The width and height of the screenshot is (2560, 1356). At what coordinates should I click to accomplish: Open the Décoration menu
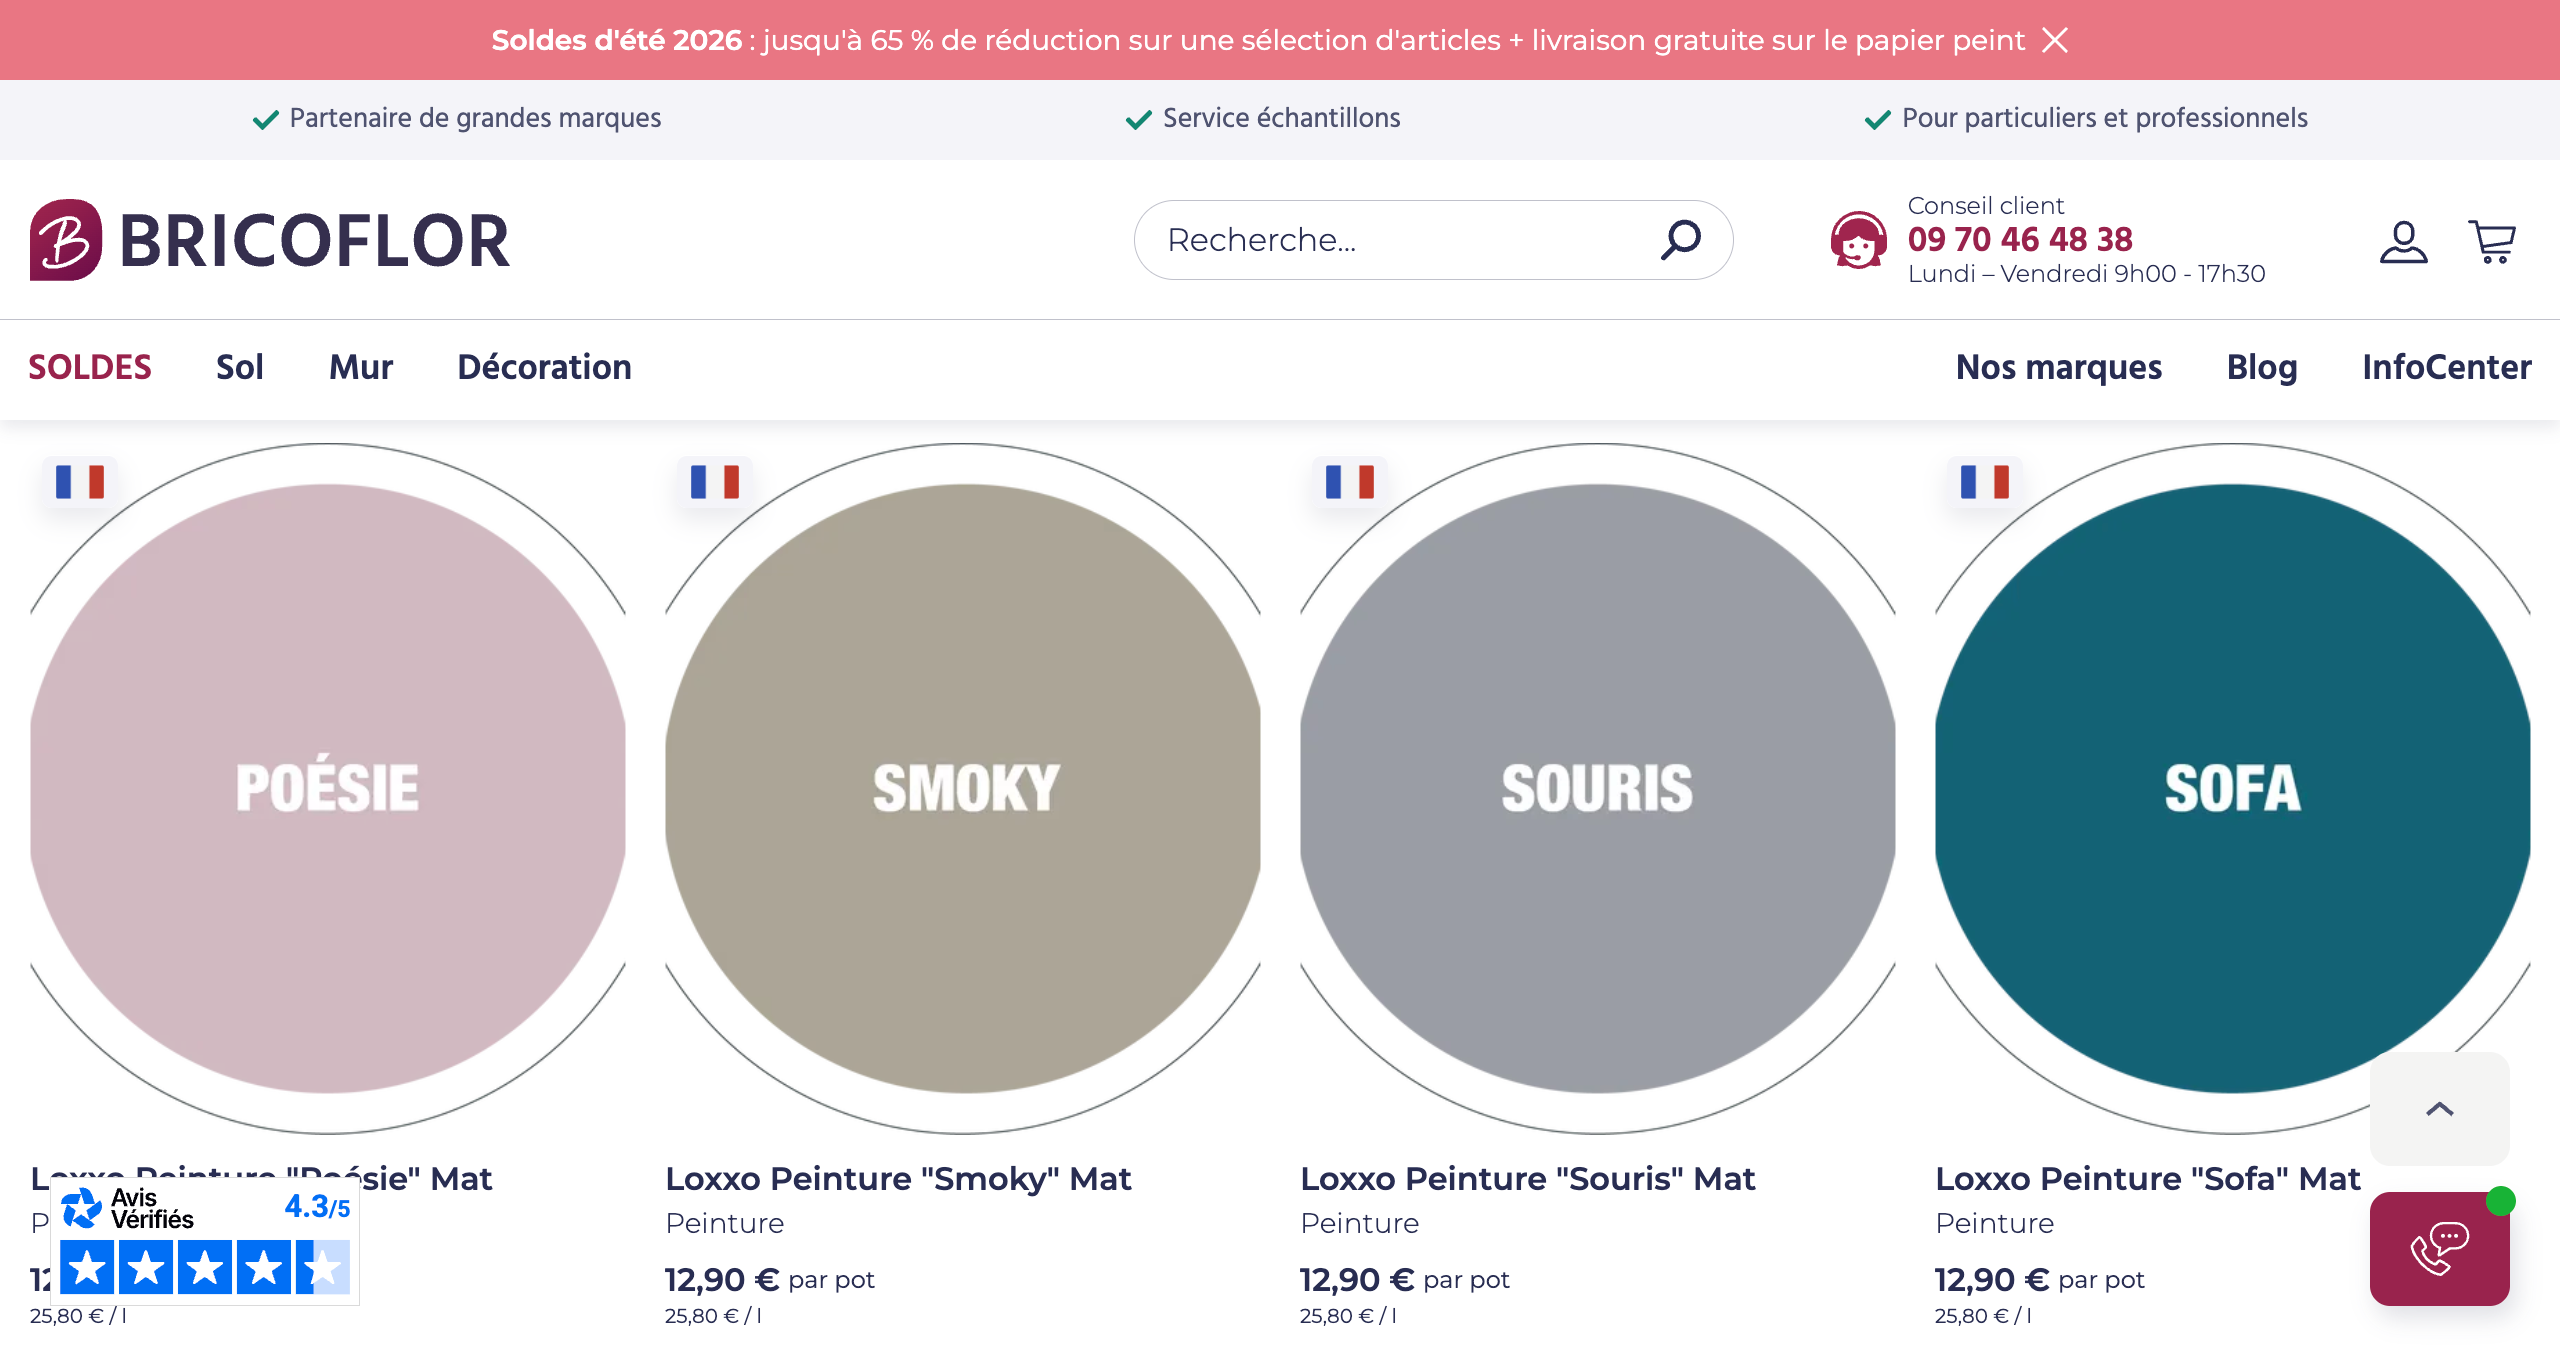pyautogui.click(x=544, y=367)
